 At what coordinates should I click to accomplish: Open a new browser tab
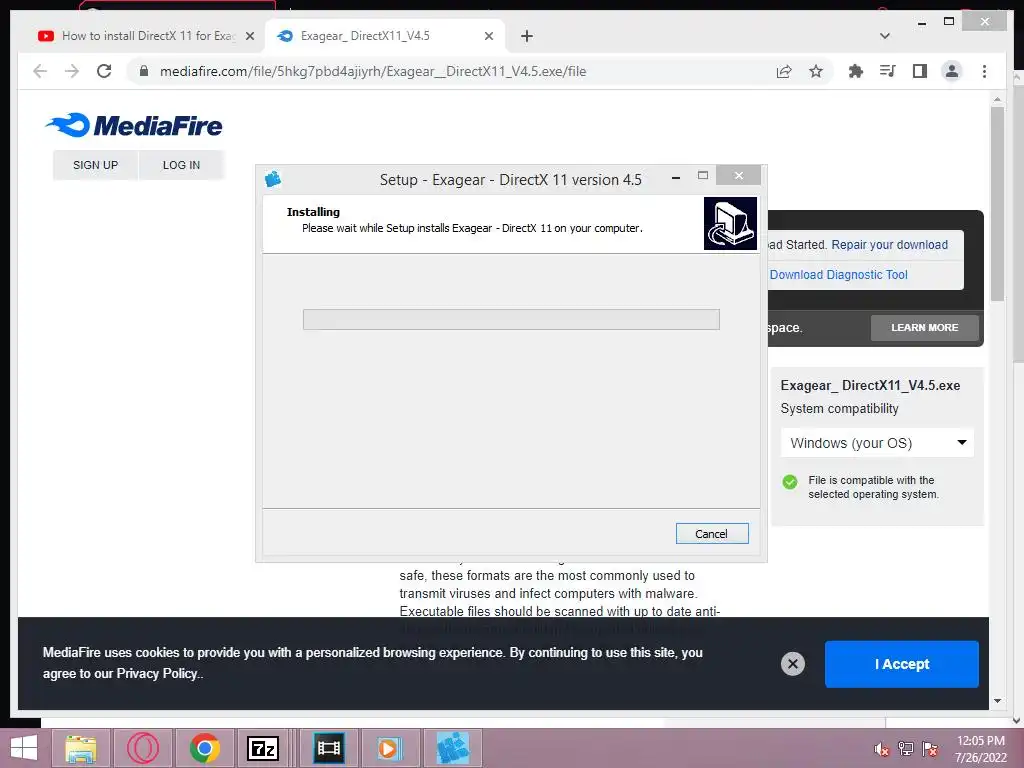[x=527, y=36]
